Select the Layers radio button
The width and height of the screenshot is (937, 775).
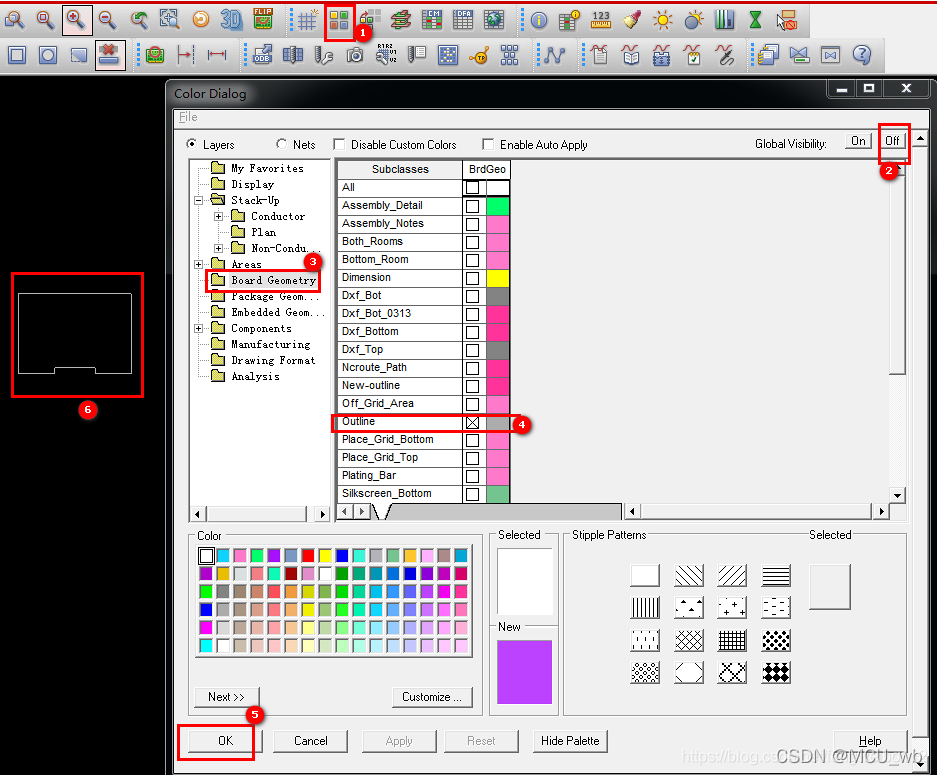coord(191,144)
